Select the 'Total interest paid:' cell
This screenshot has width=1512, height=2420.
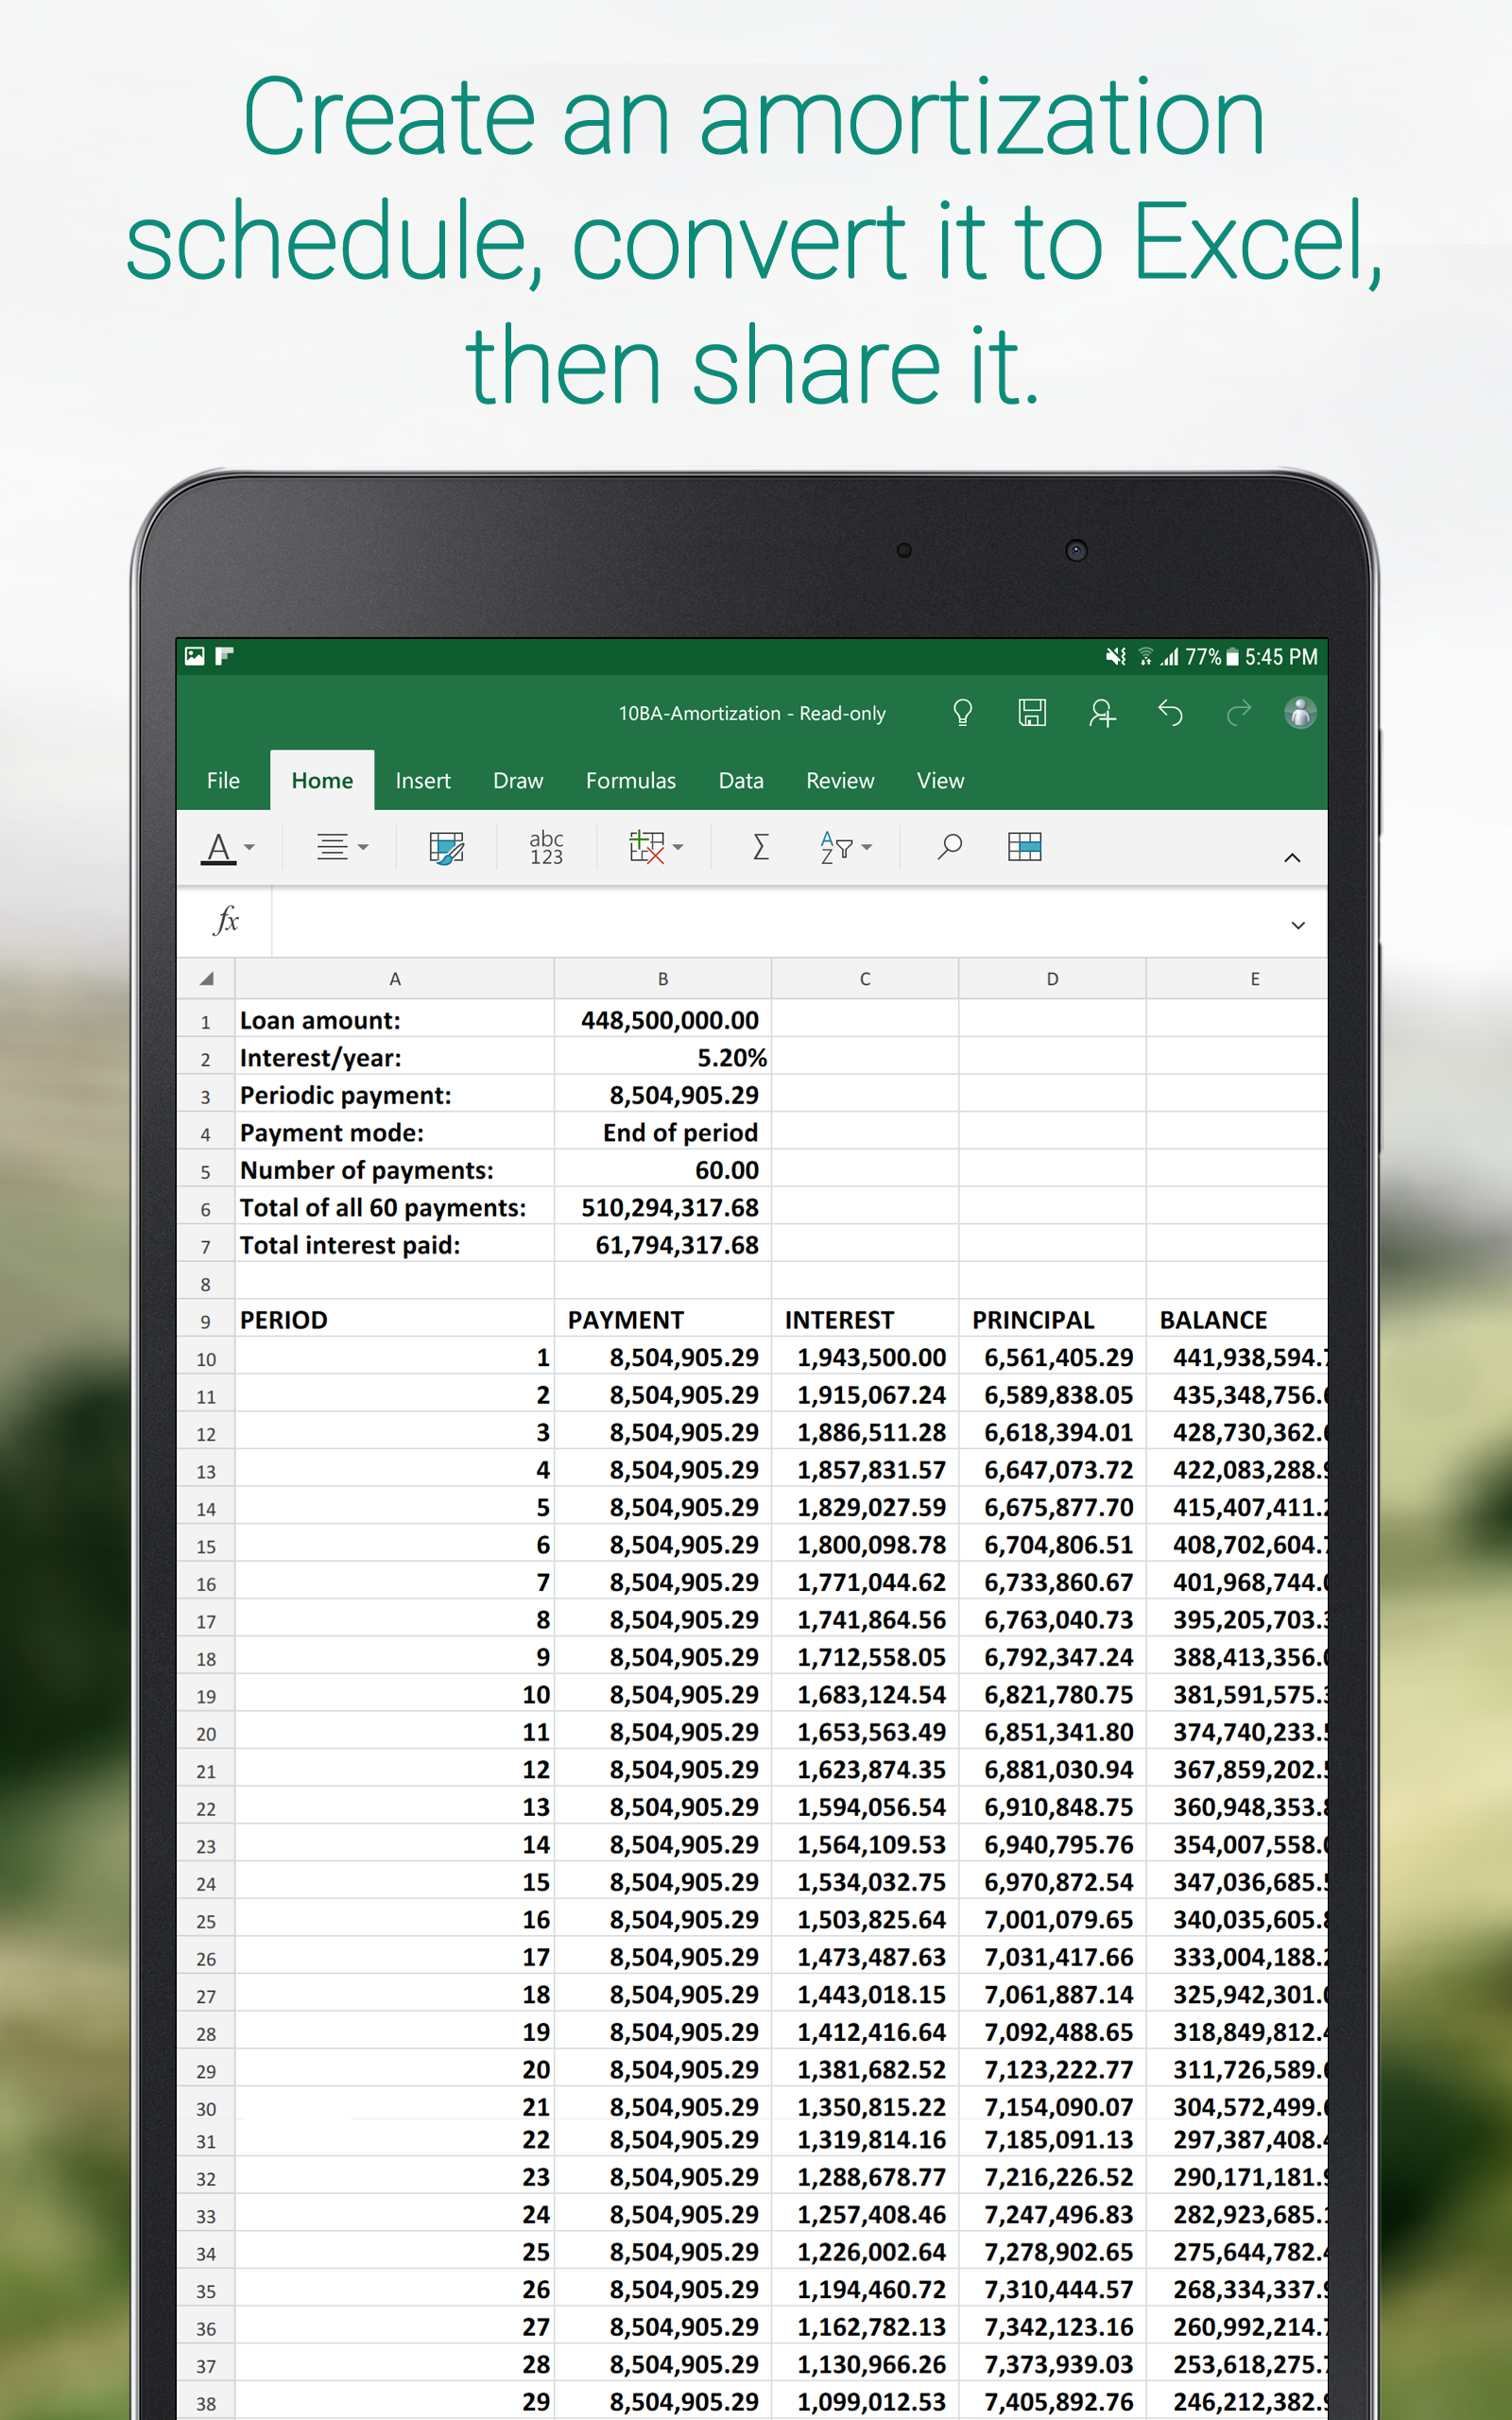pyautogui.click(x=395, y=1245)
